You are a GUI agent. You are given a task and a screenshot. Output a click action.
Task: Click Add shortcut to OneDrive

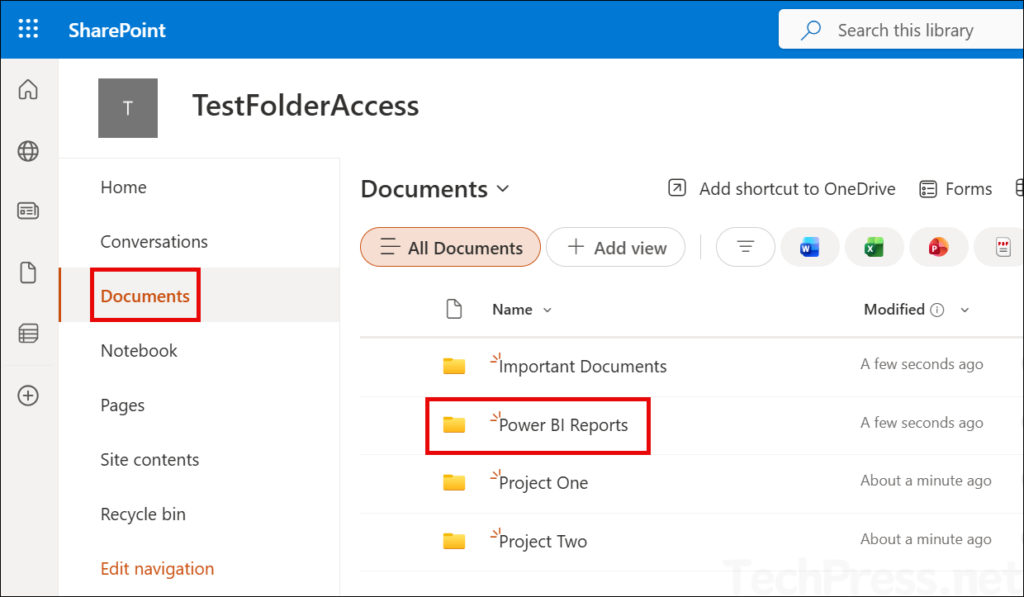782,189
